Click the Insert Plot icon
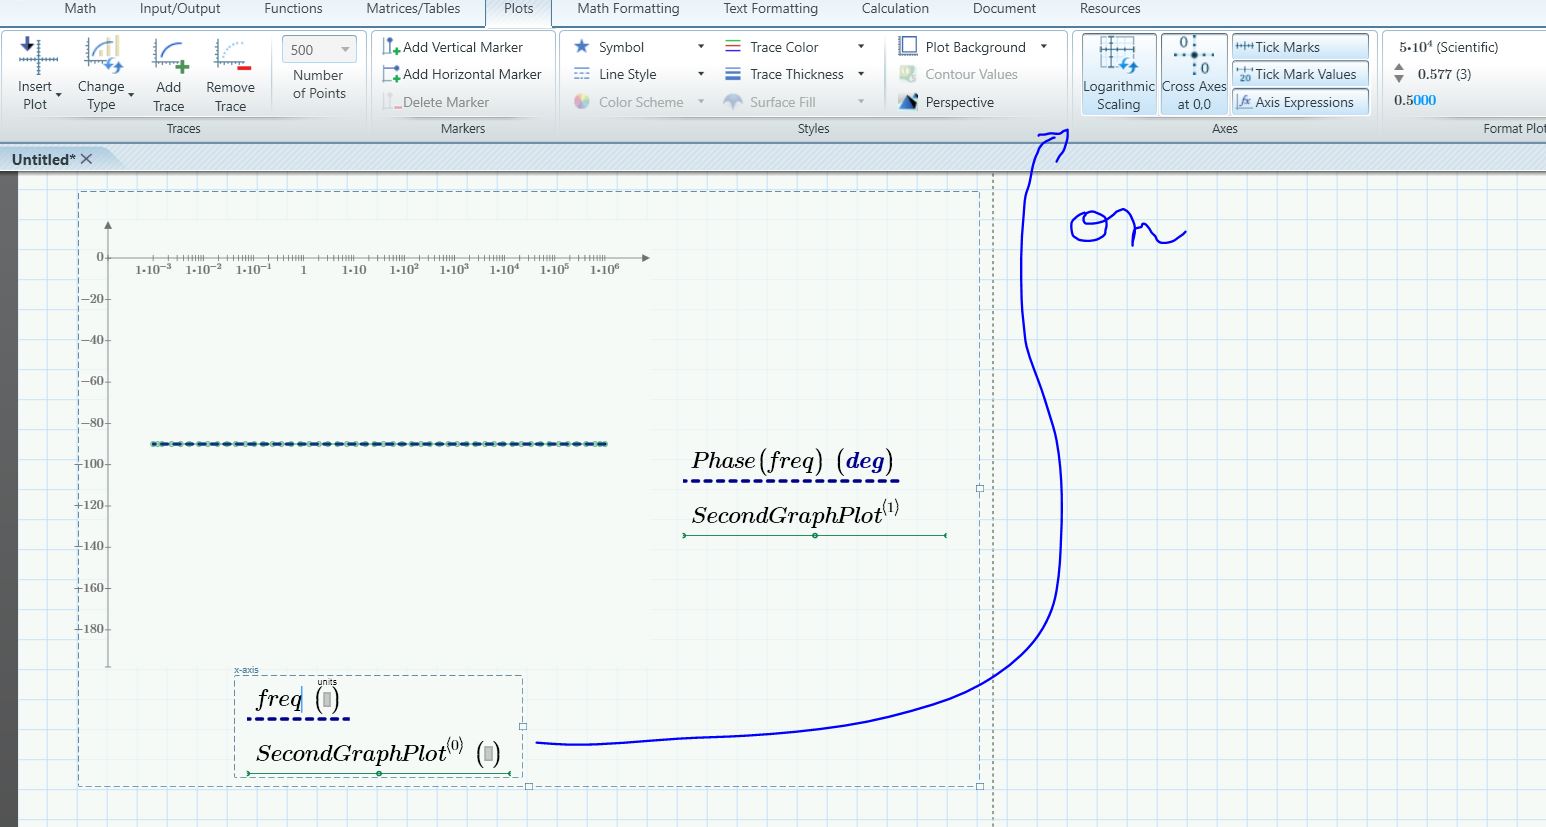Screen dimensions: 1546x827 [x=37, y=58]
